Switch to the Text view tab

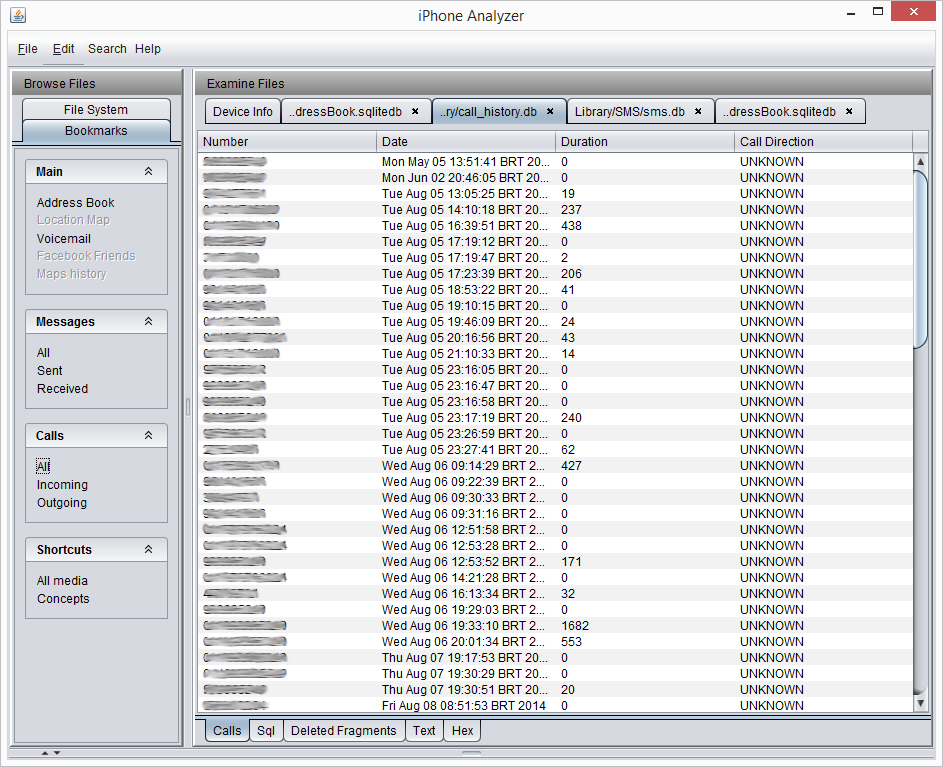[424, 730]
